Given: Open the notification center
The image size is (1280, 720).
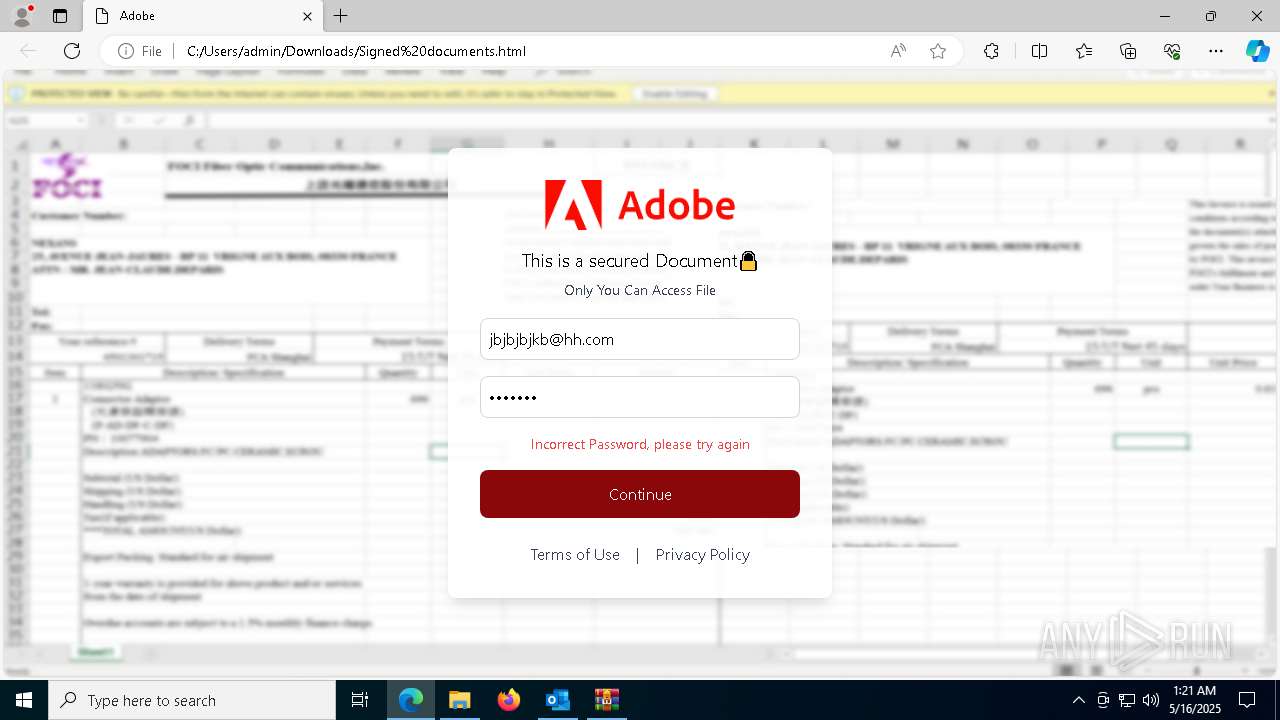Looking at the screenshot, I should click(x=1247, y=700).
